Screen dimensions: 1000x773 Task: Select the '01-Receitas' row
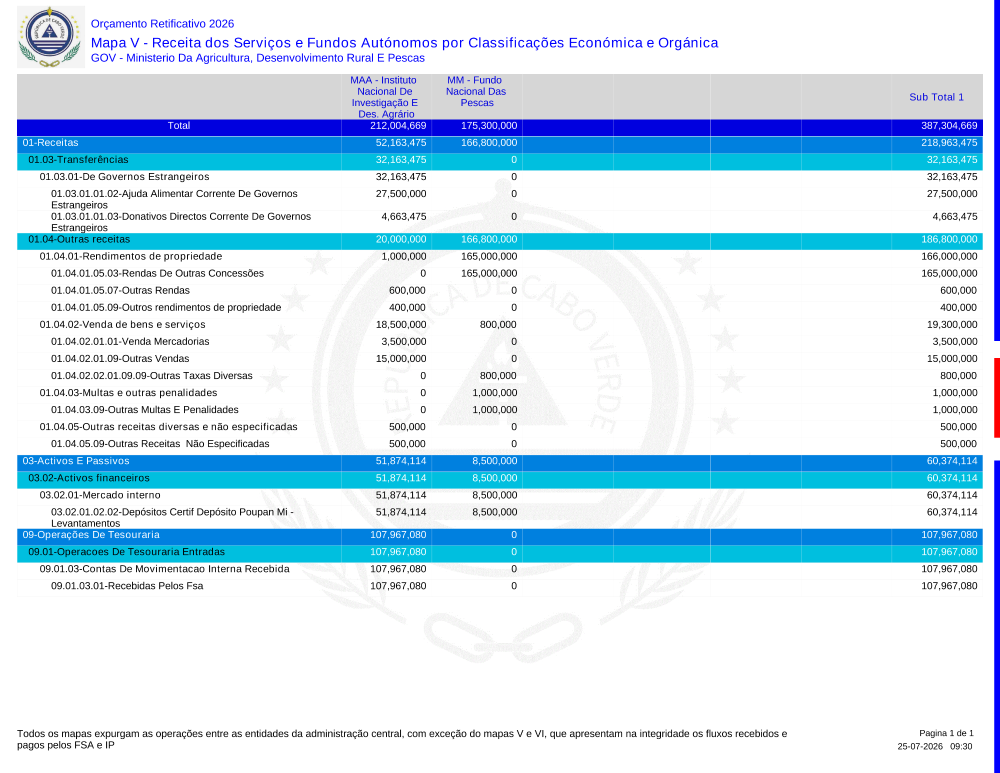tap(499, 143)
